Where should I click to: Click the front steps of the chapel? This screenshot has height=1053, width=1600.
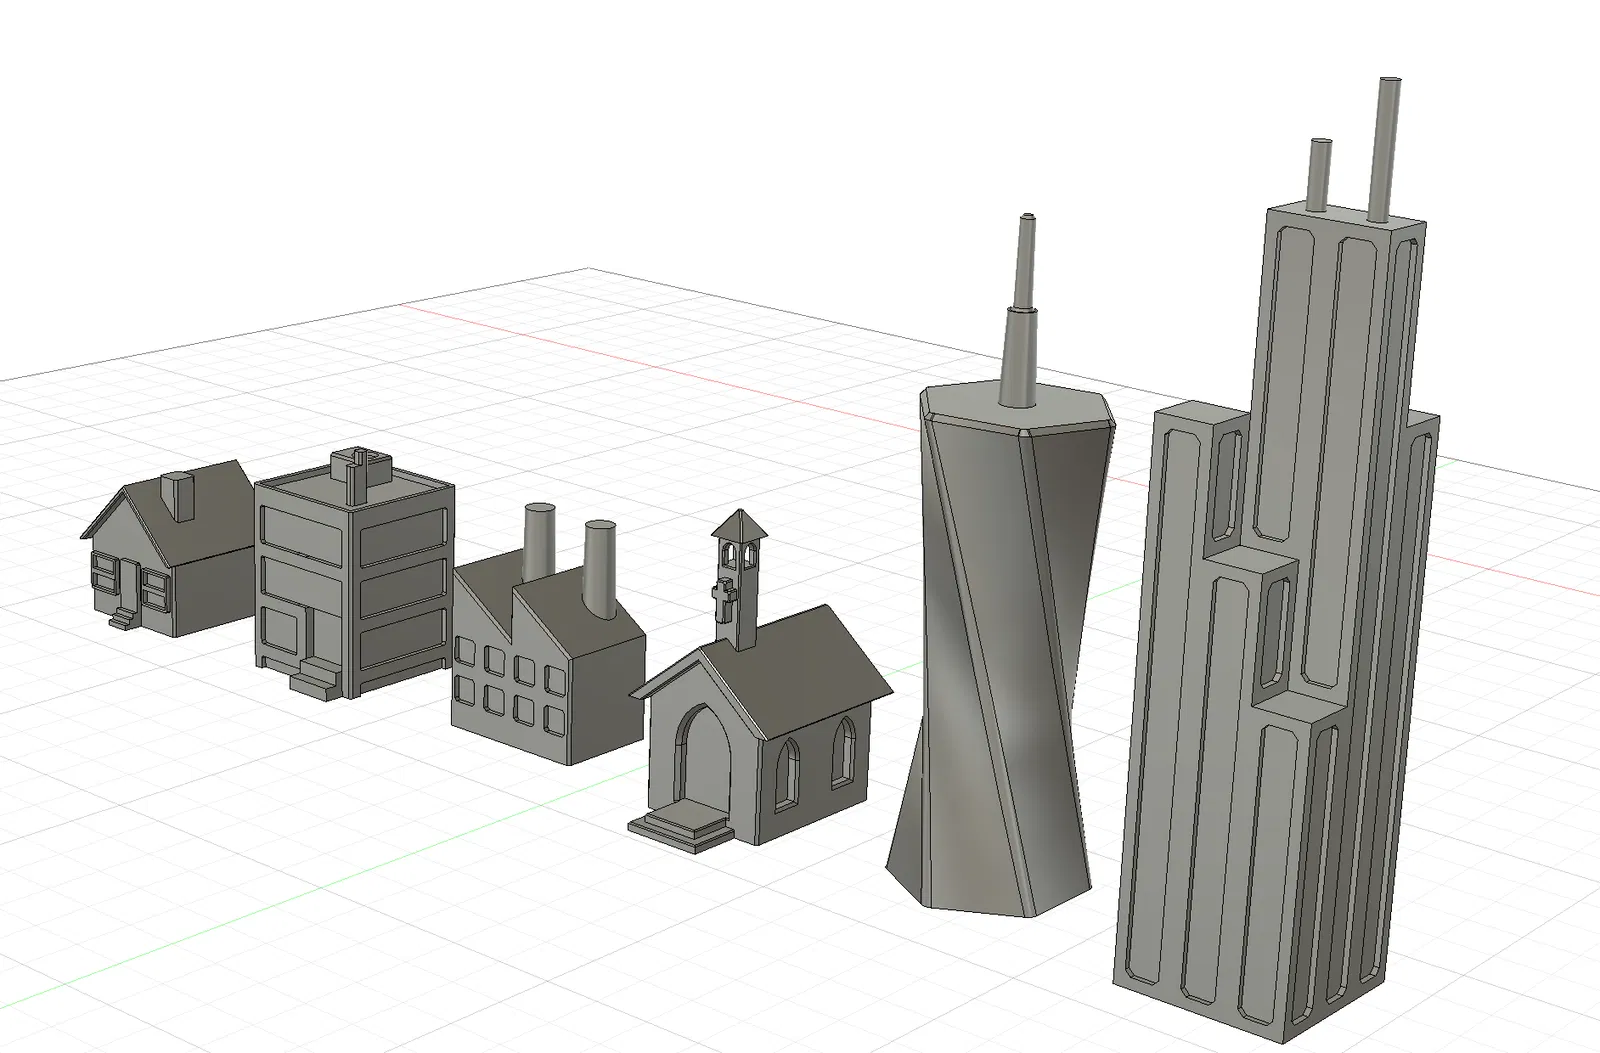click(681, 826)
